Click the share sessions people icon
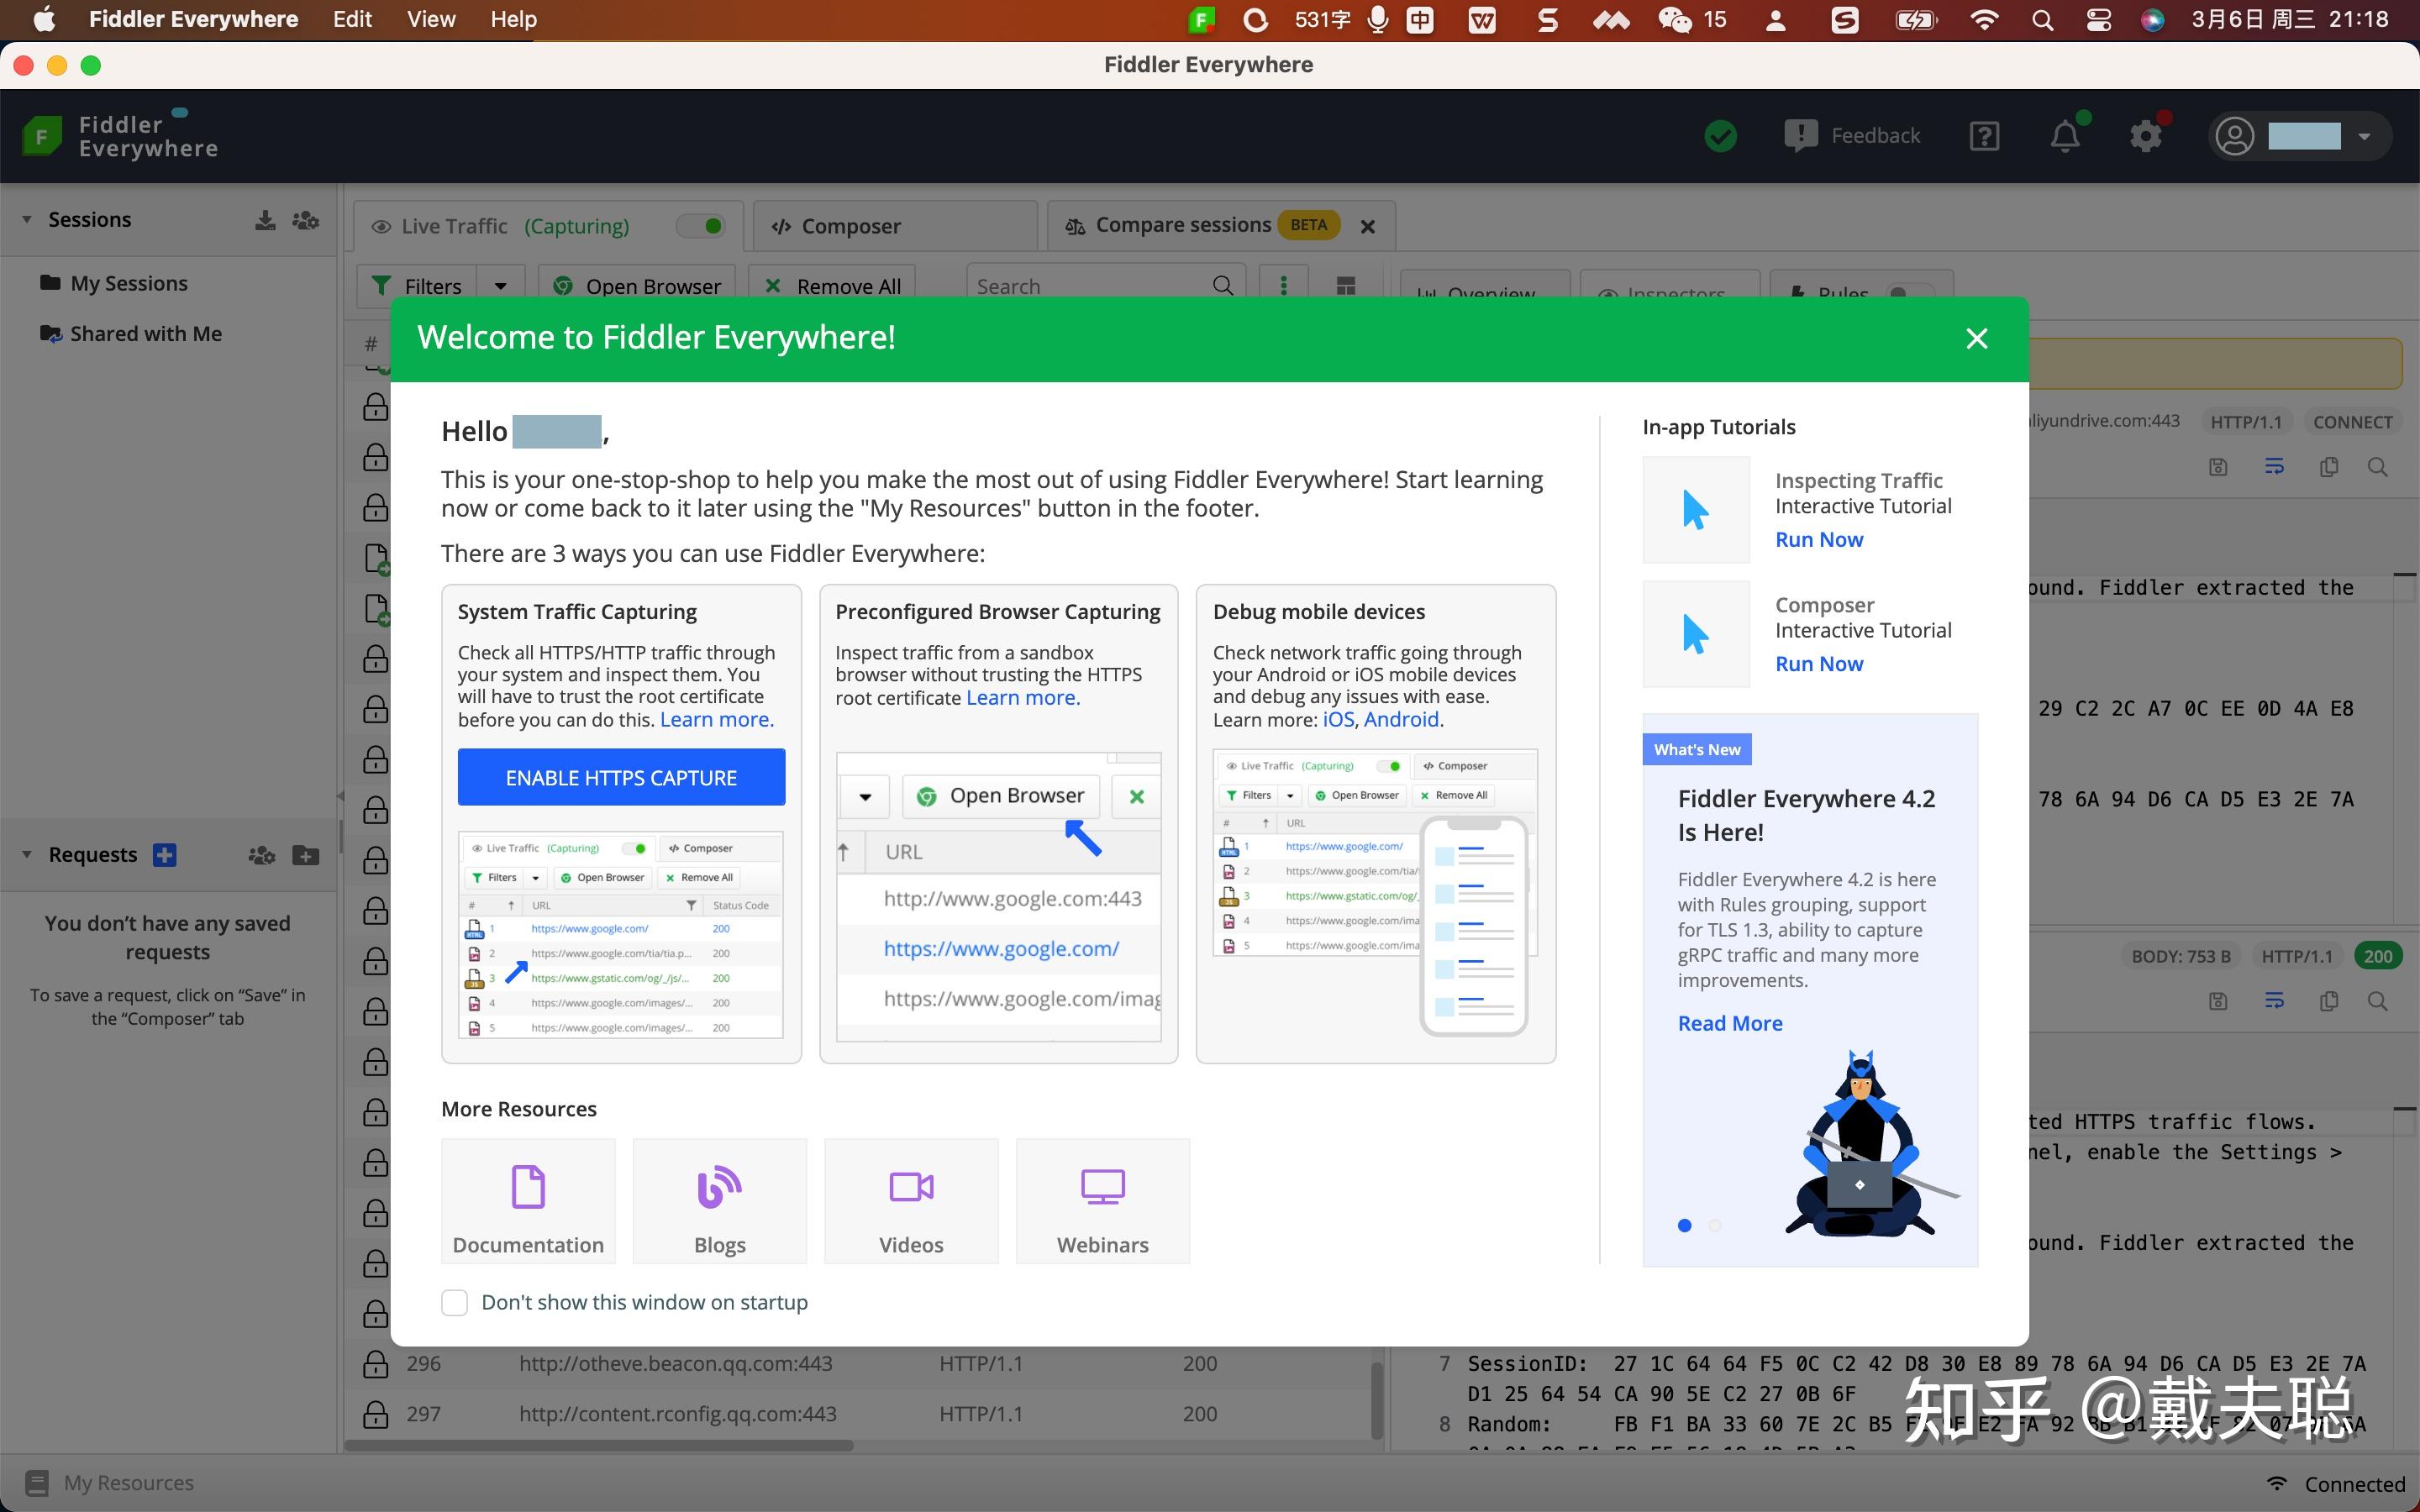 tap(305, 220)
